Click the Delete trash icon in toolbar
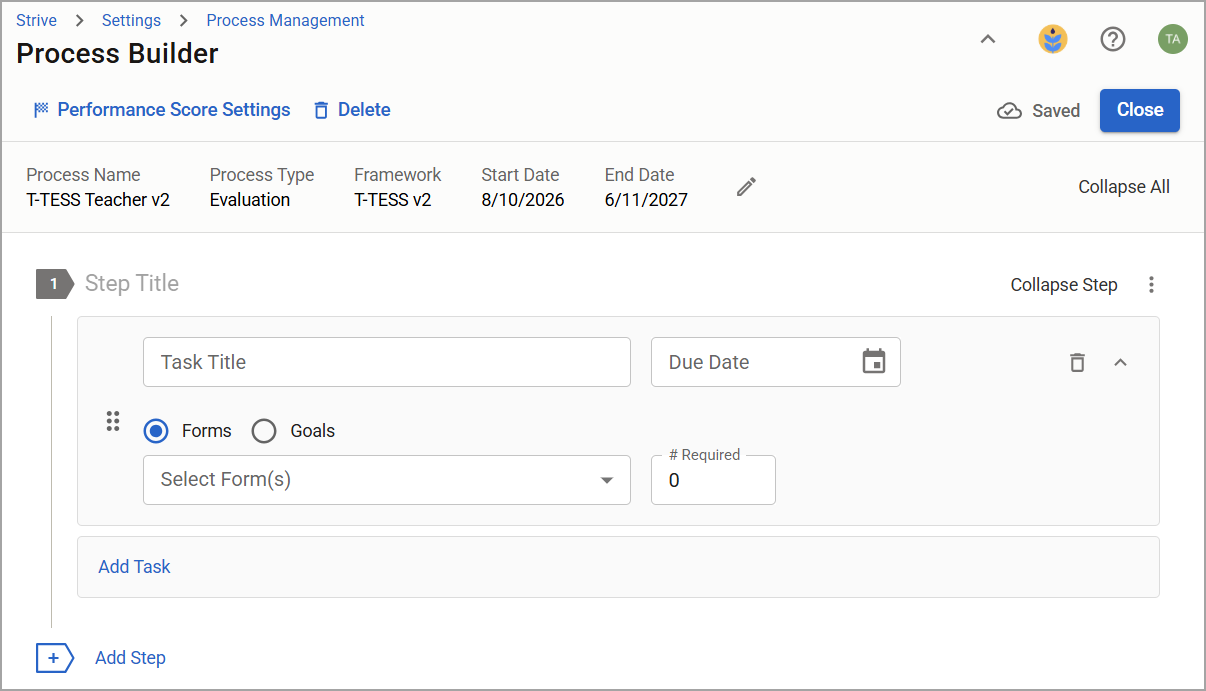Screen dimensions: 1206x691 click(x=321, y=110)
